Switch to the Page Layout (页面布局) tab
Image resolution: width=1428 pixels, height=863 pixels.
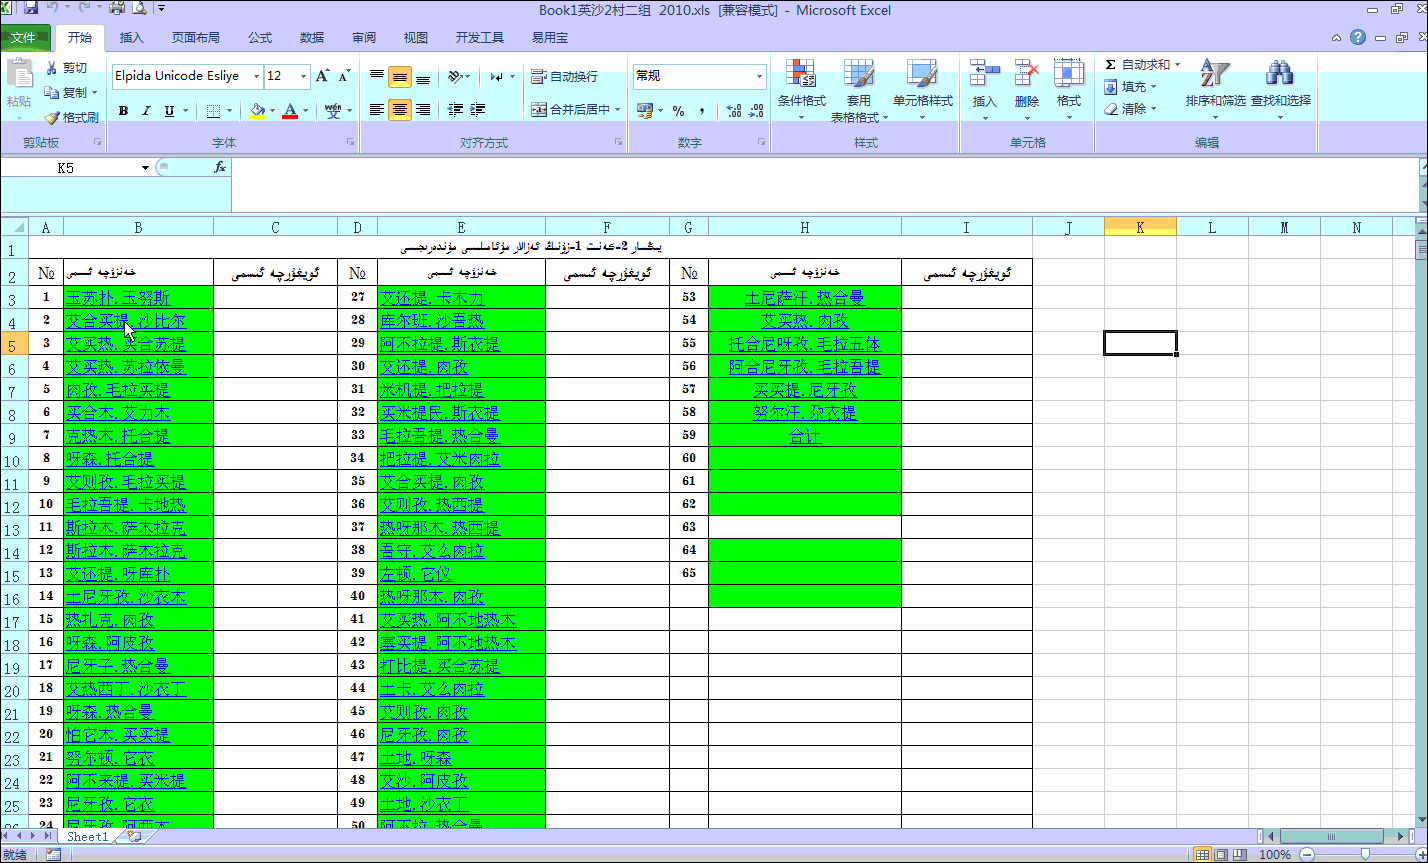pyautogui.click(x=195, y=38)
